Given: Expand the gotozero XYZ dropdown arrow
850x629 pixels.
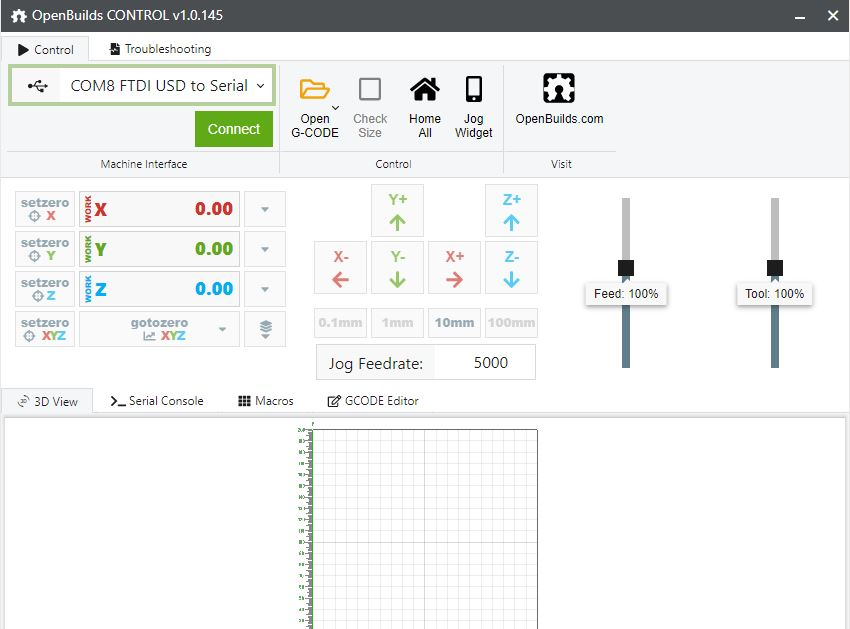Looking at the screenshot, I should pyautogui.click(x=222, y=329).
